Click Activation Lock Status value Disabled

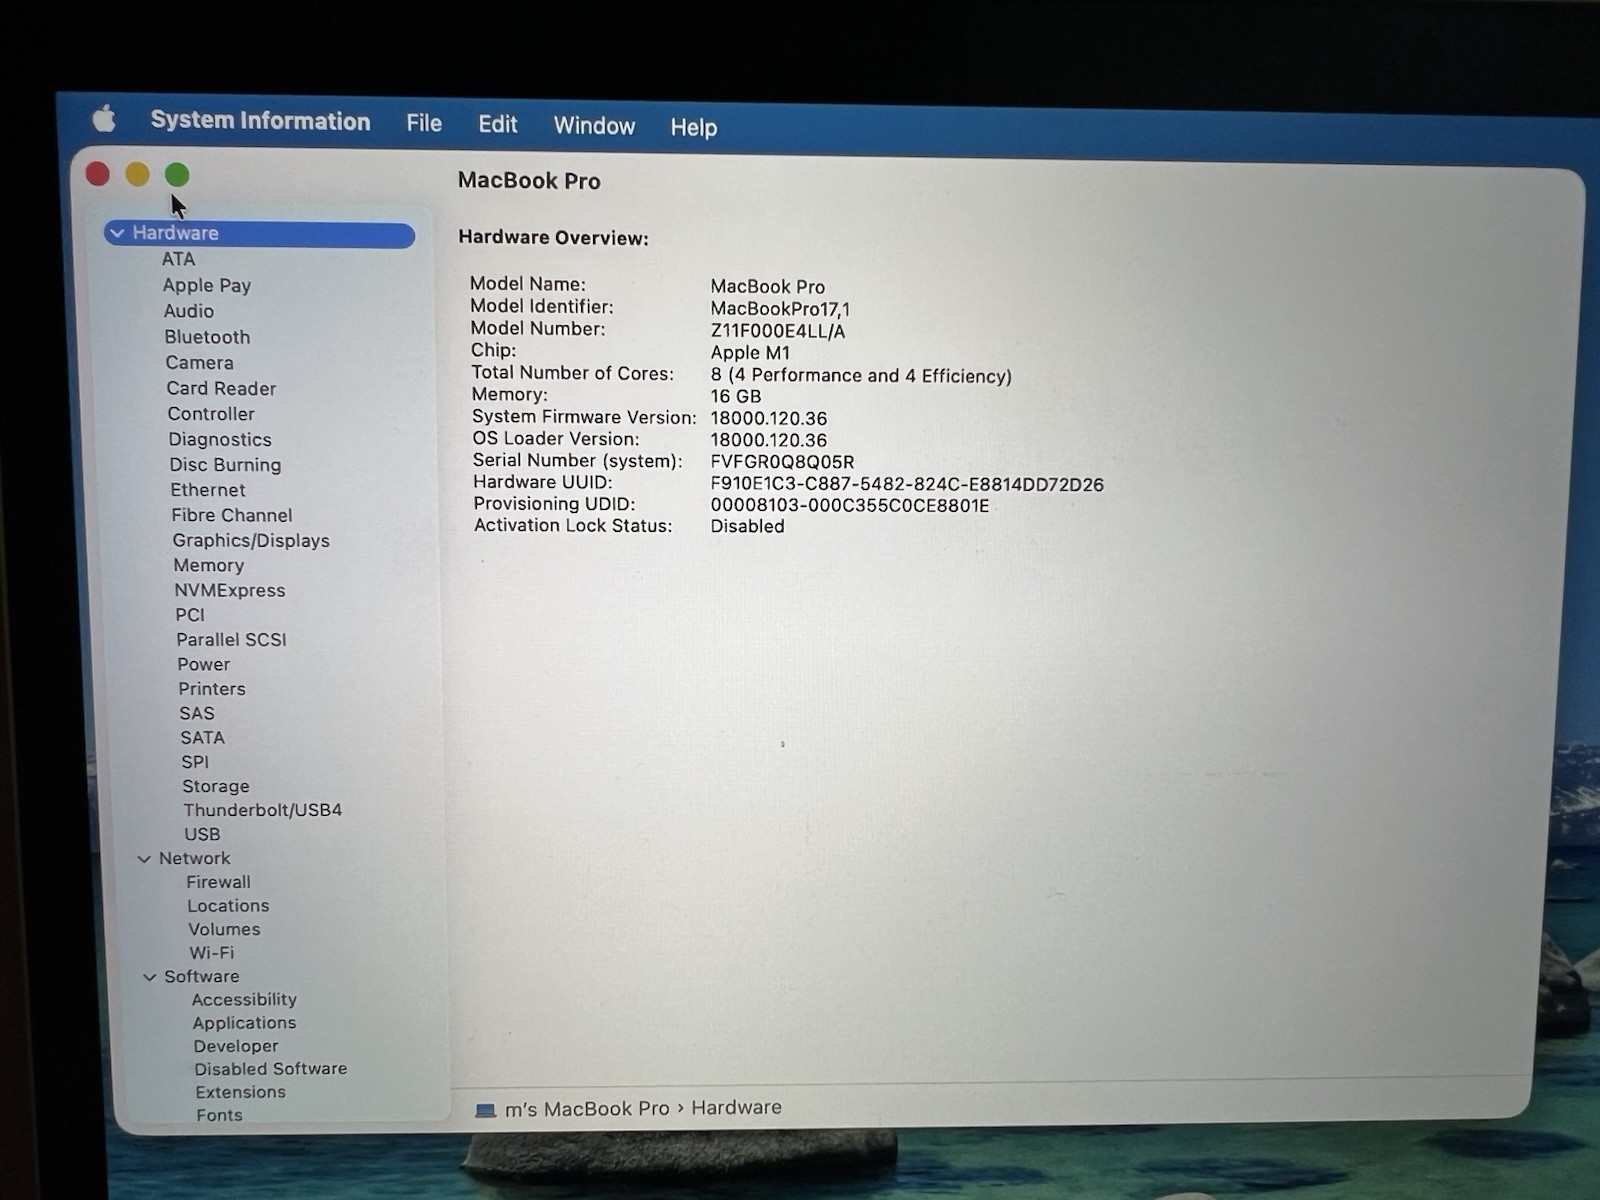click(747, 527)
